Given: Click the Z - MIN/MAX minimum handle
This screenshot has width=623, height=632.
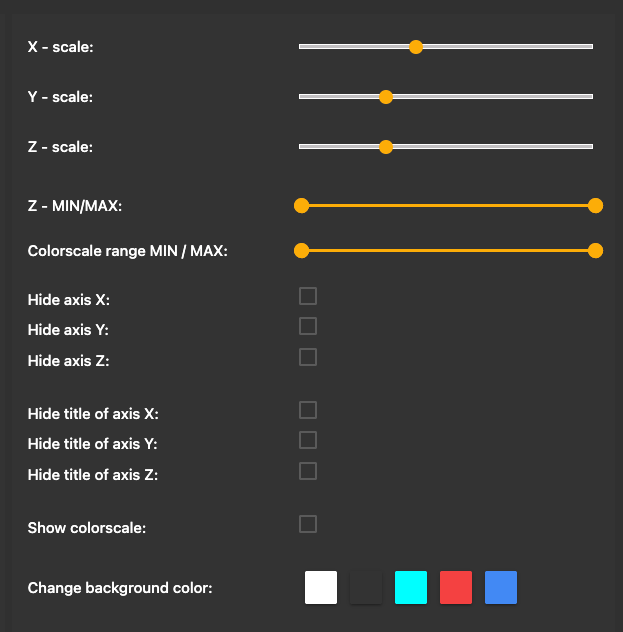Looking at the screenshot, I should [301, 206].
